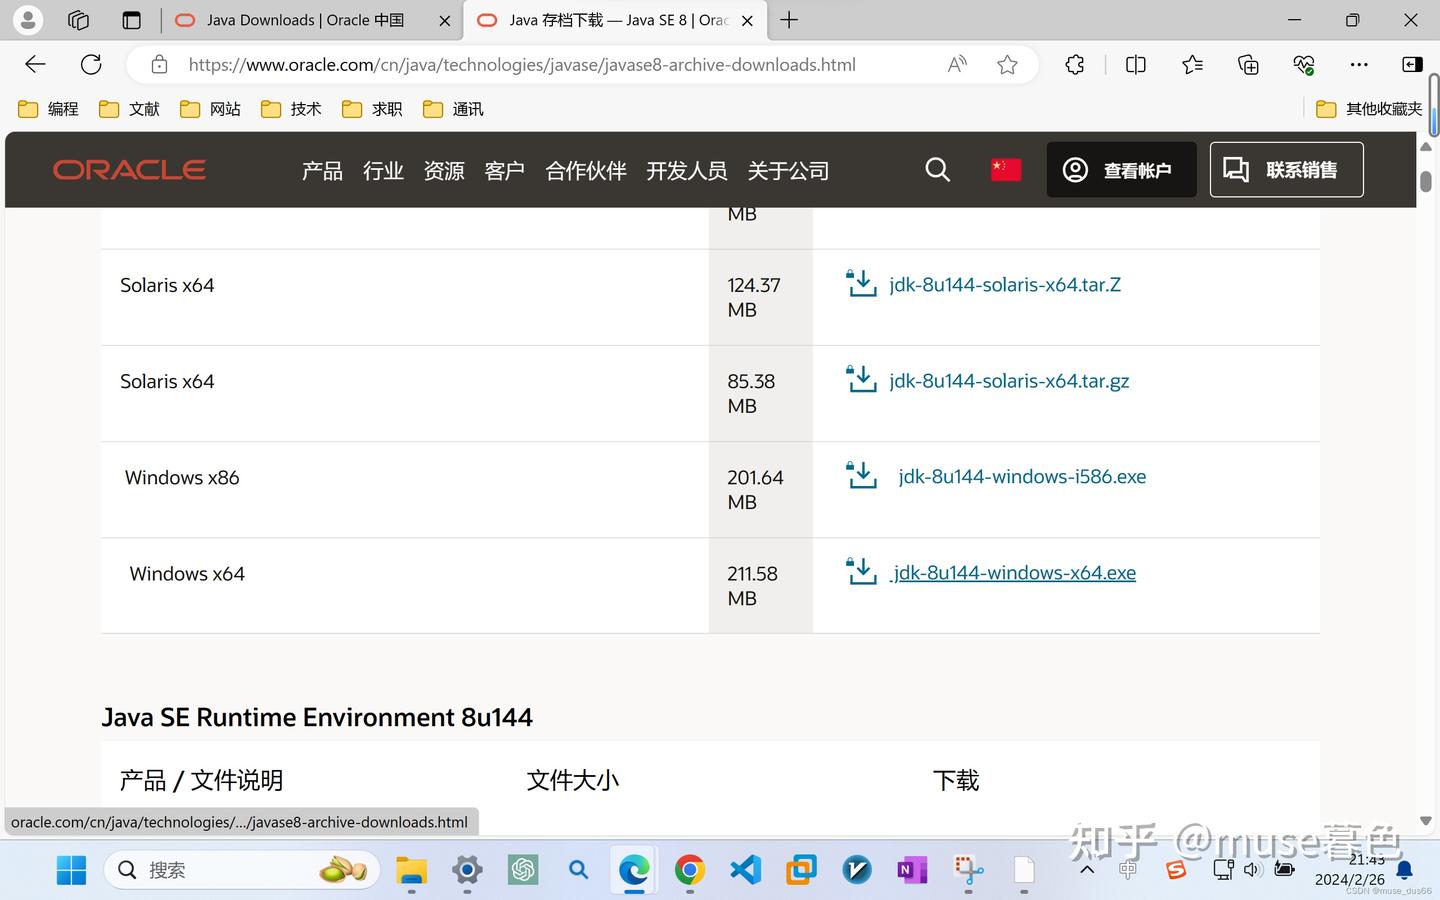
Task: Activate Read aloud in the address bar
Action: click(x=956, y=63)
